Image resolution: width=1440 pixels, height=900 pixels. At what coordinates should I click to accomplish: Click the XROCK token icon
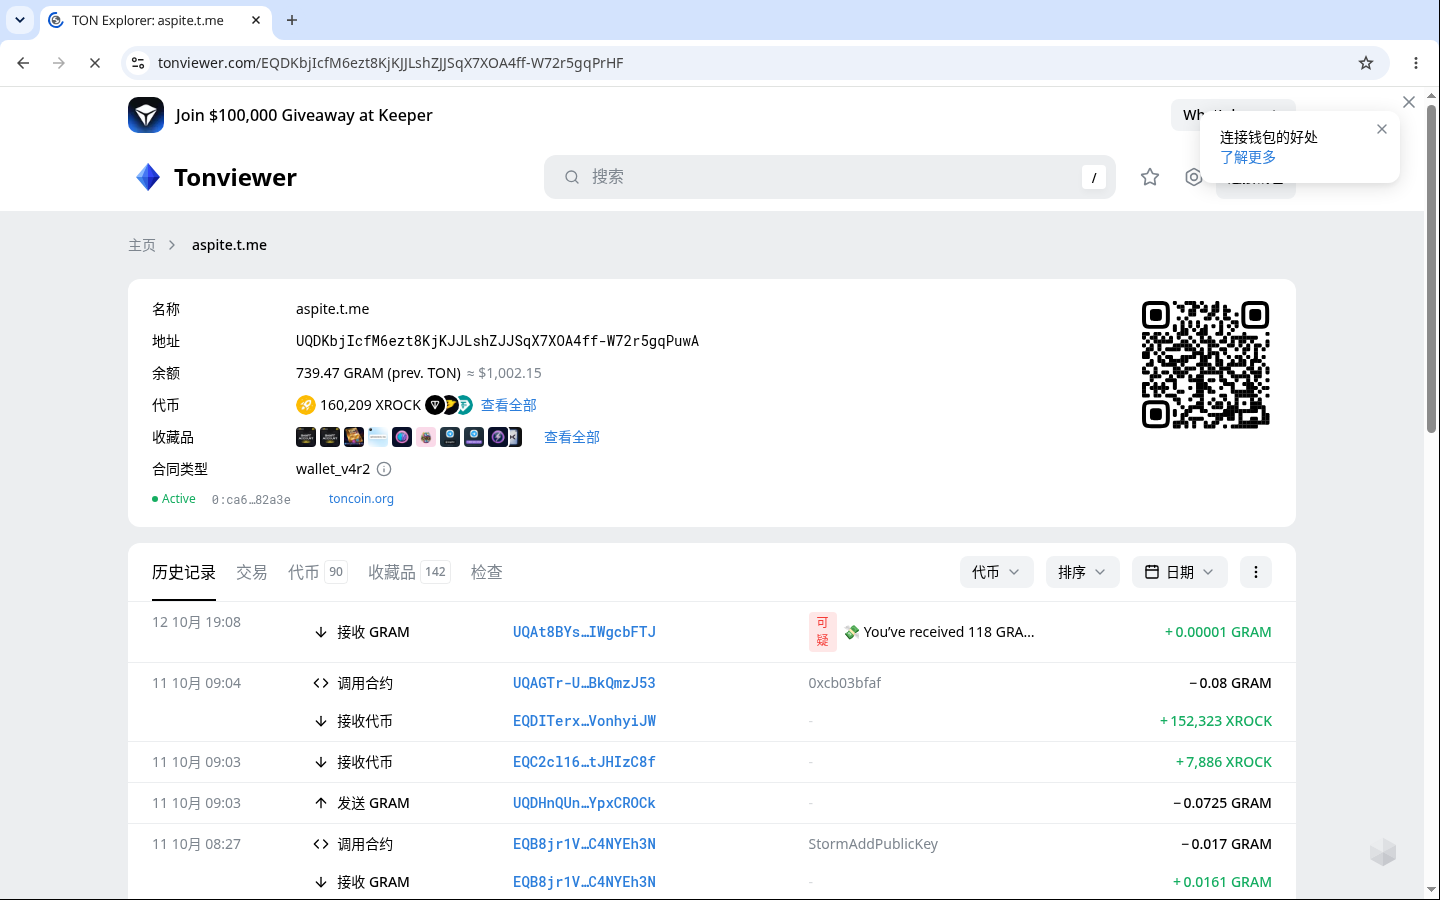pyautogui.click(x=306, y=405)
